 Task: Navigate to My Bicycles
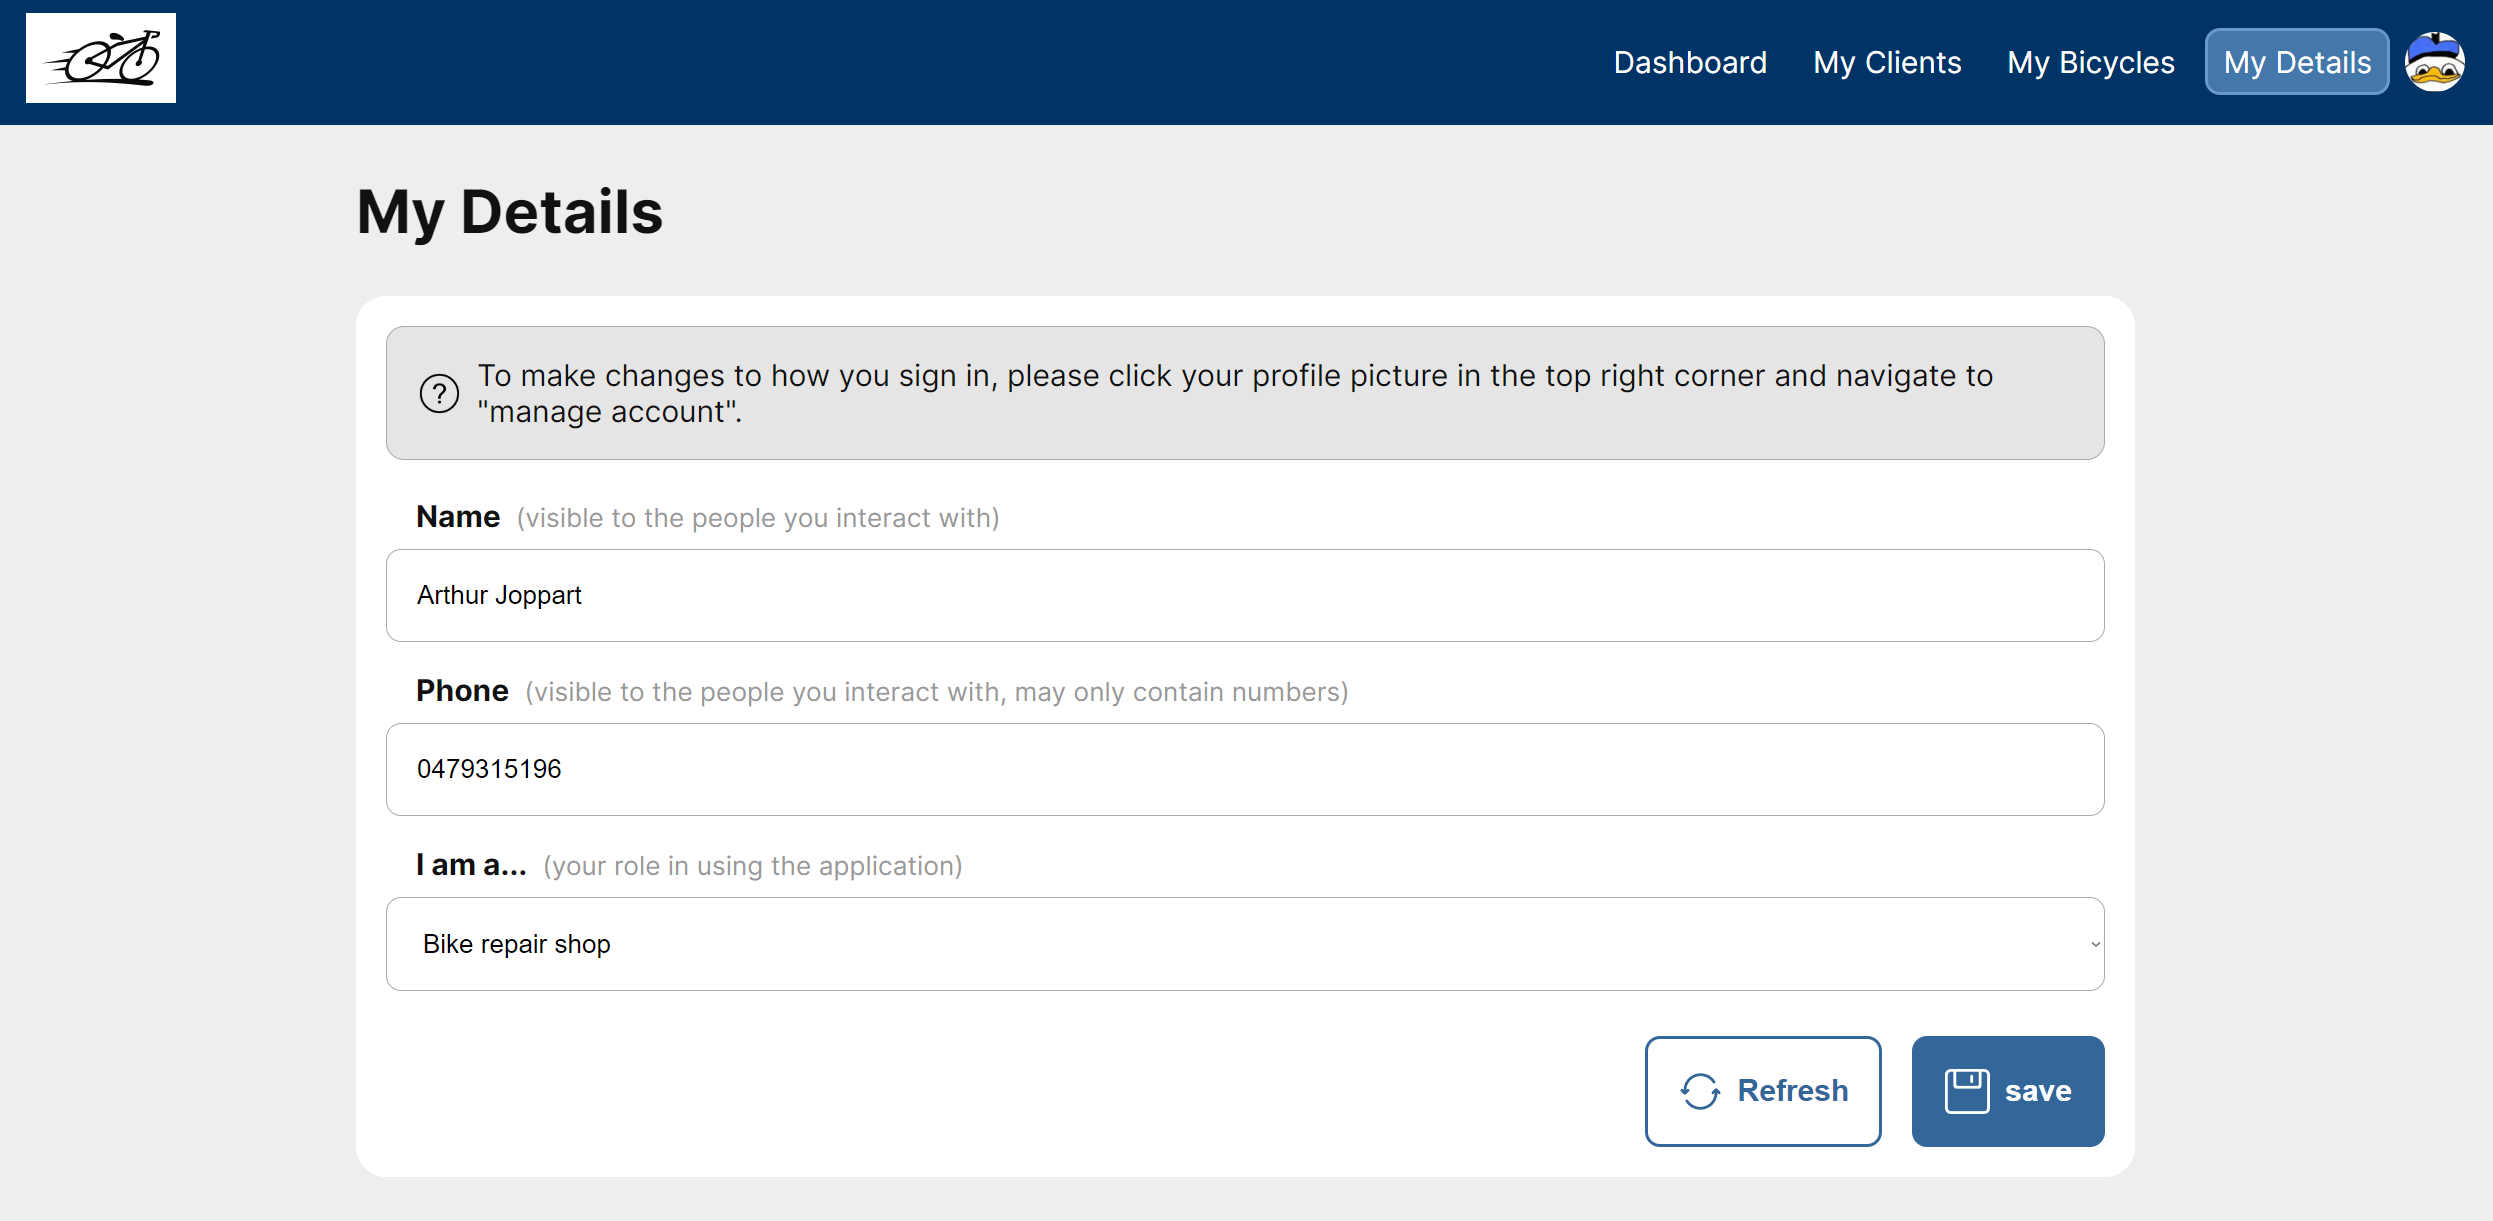(x=2091, y=62)
